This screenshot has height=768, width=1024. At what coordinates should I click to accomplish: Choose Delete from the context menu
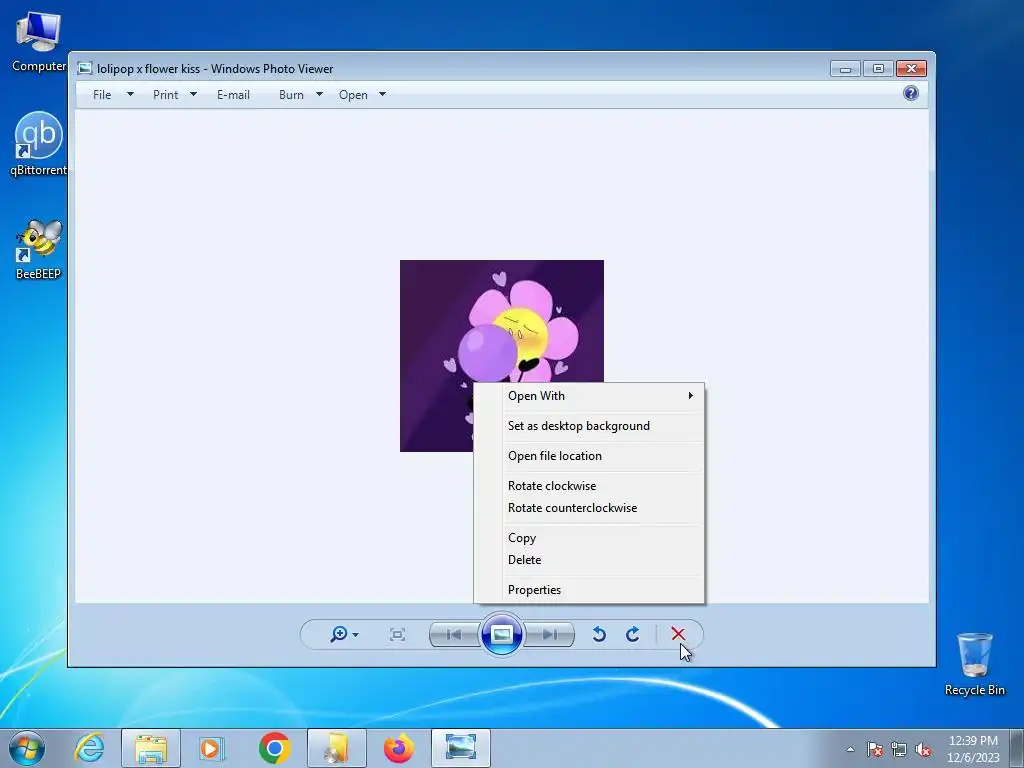(x=589, y=560)
